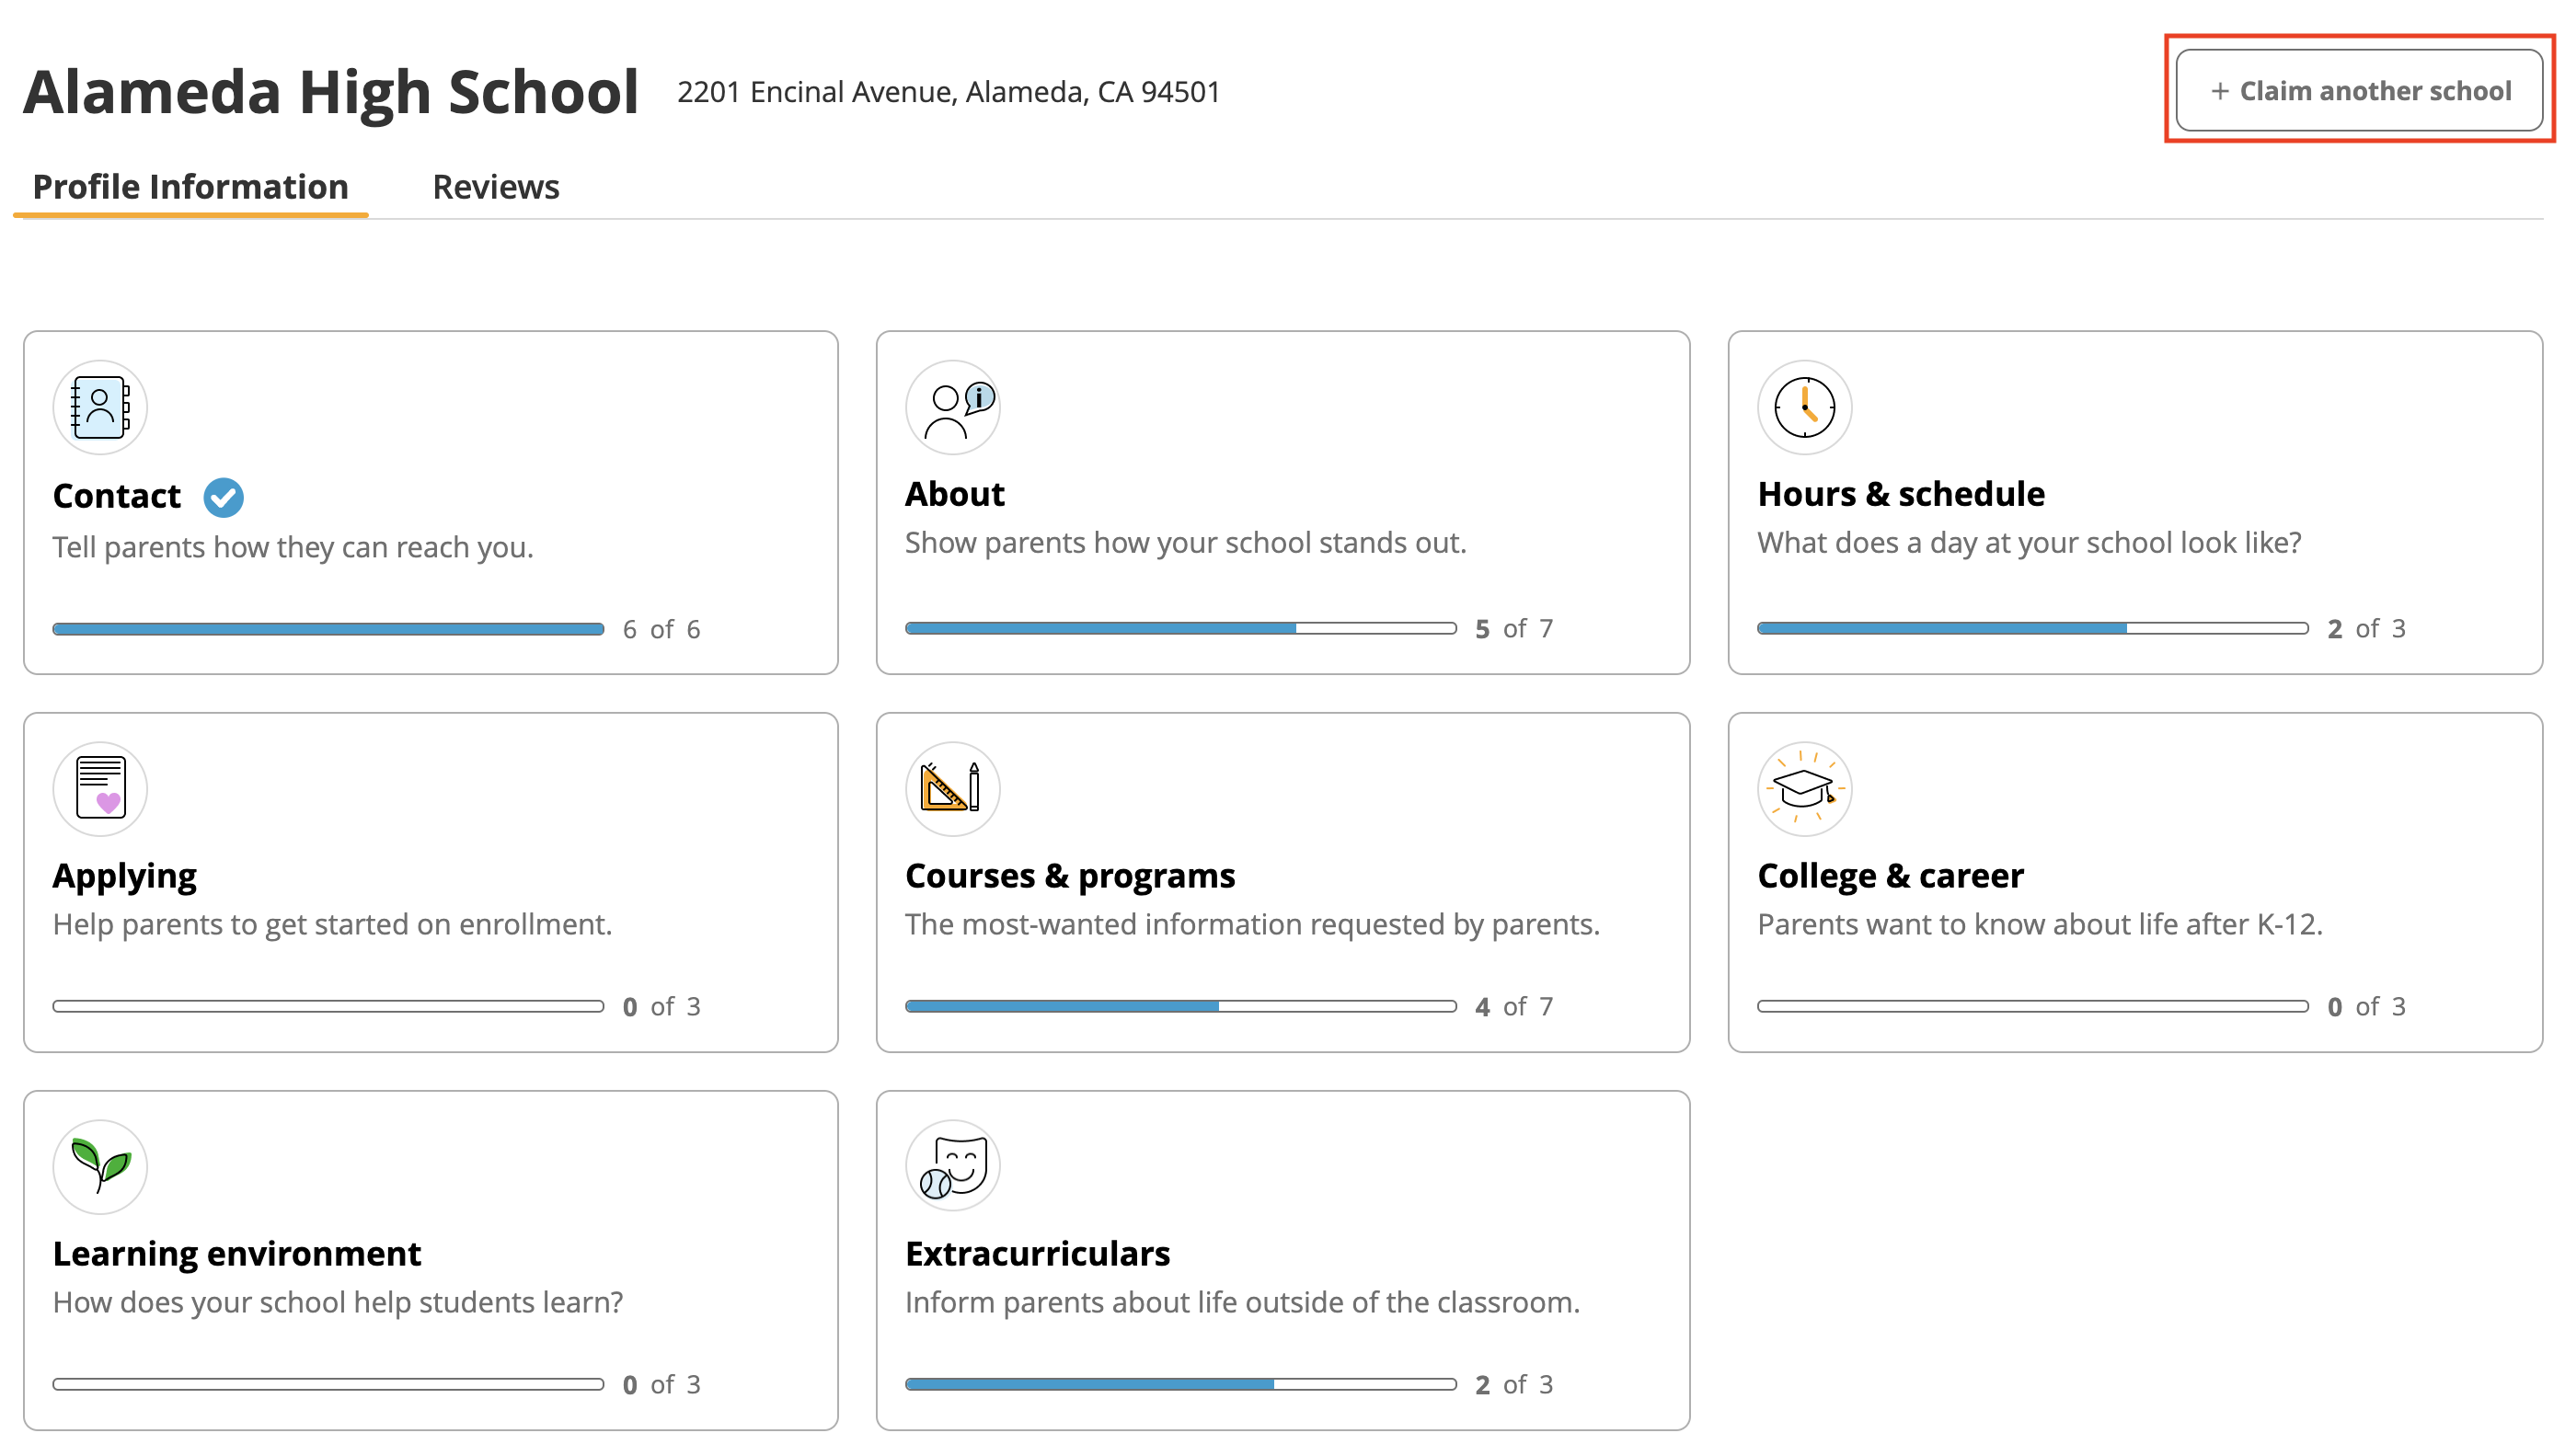Screen dimensions: 2565x1456
Task: Open the Learning environment heading
Action: click(x=237, y=1253)
